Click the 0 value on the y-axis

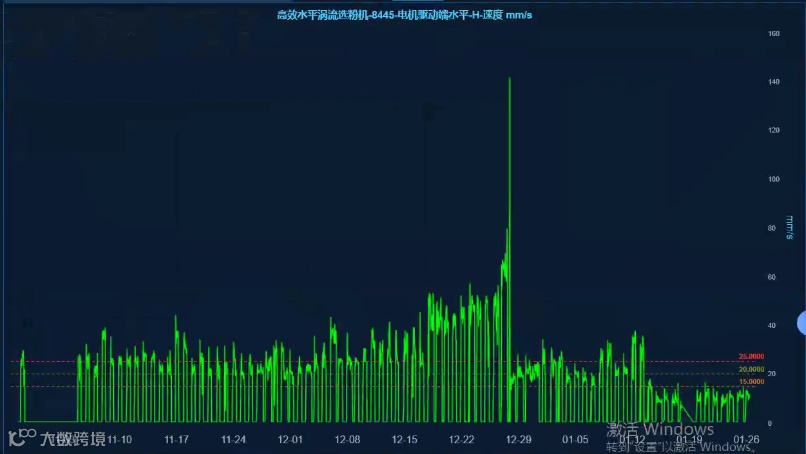[770, 423]
